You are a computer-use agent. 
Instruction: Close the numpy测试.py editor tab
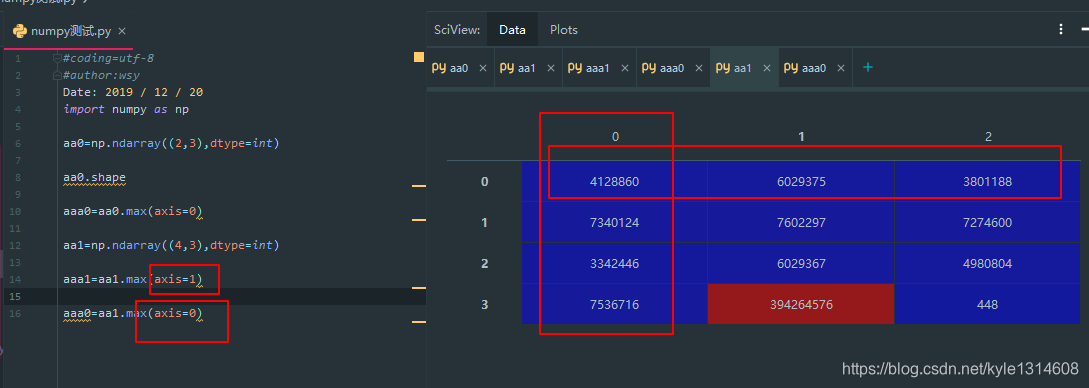pos(122,31)
